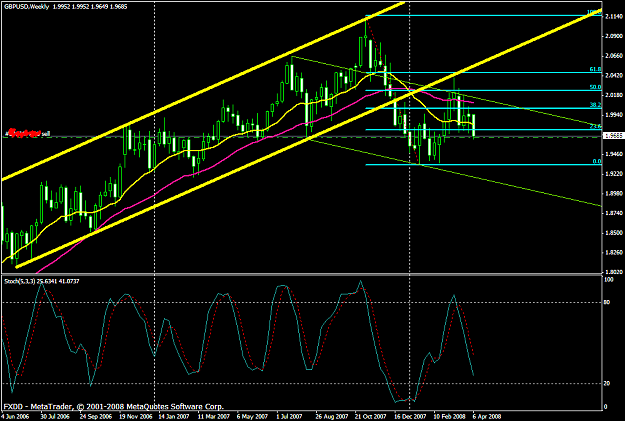The image size is (625, 421).
Task: Select the 2.0420 price axis label
Action: (x=614, y=75)
